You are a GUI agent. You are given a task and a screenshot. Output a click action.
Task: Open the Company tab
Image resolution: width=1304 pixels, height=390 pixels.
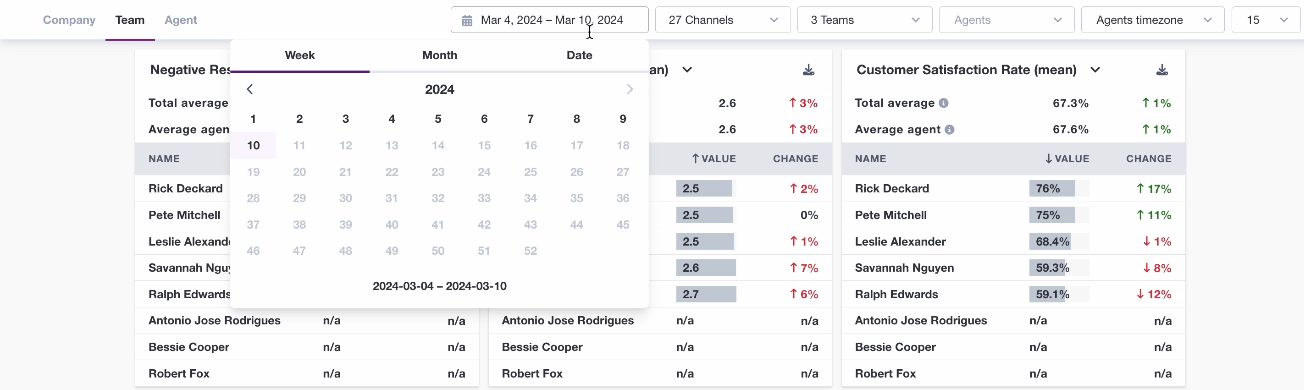pos(69,20)
